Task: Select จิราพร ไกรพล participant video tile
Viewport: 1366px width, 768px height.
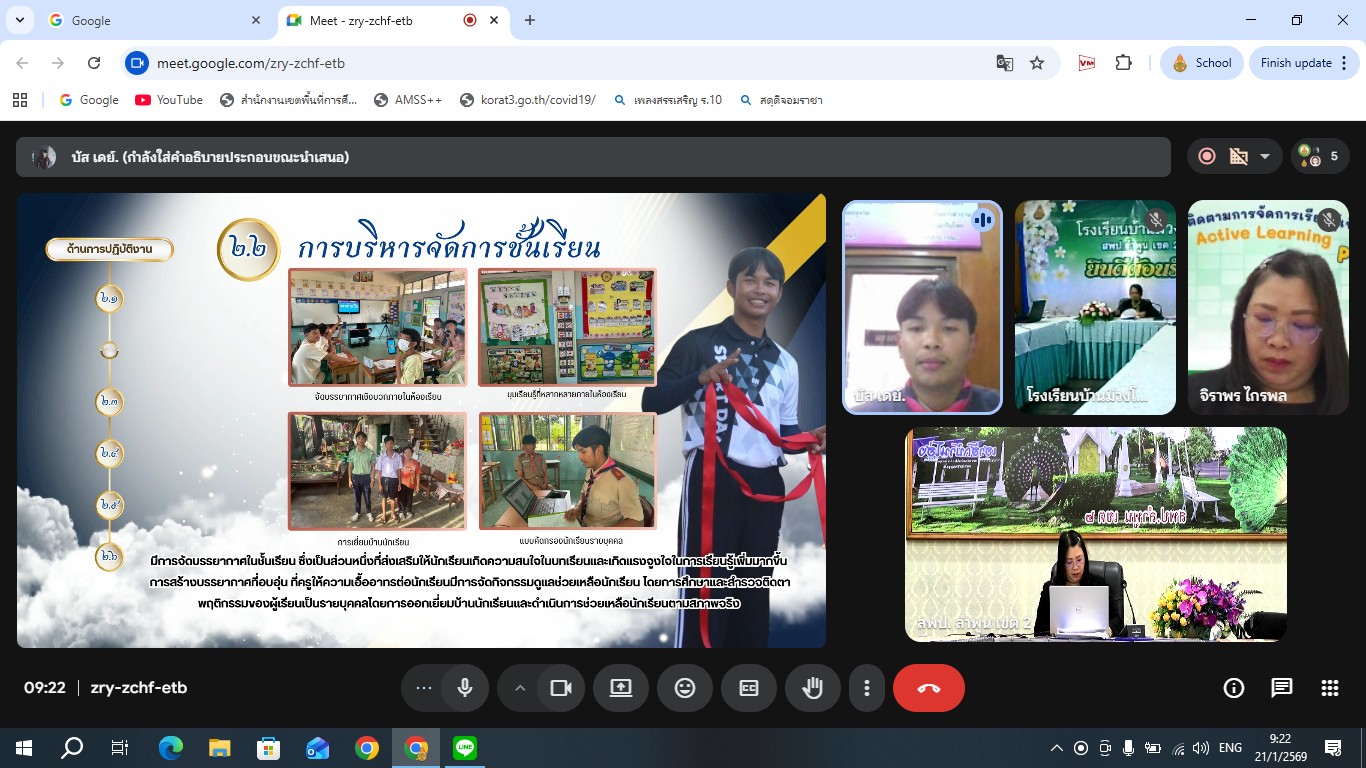Action: [1266, 307]
